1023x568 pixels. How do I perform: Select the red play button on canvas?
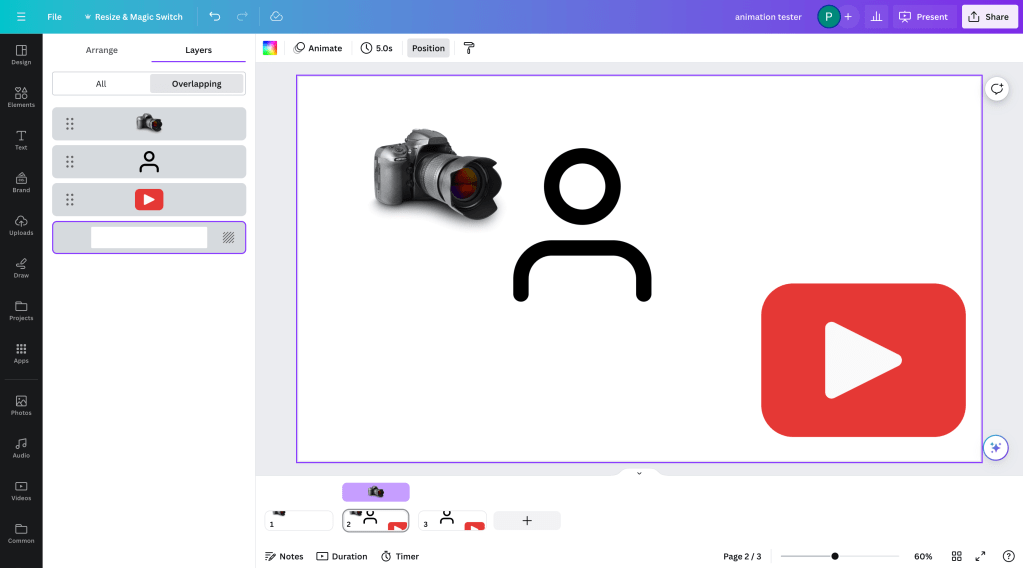(x=863, y=360)
